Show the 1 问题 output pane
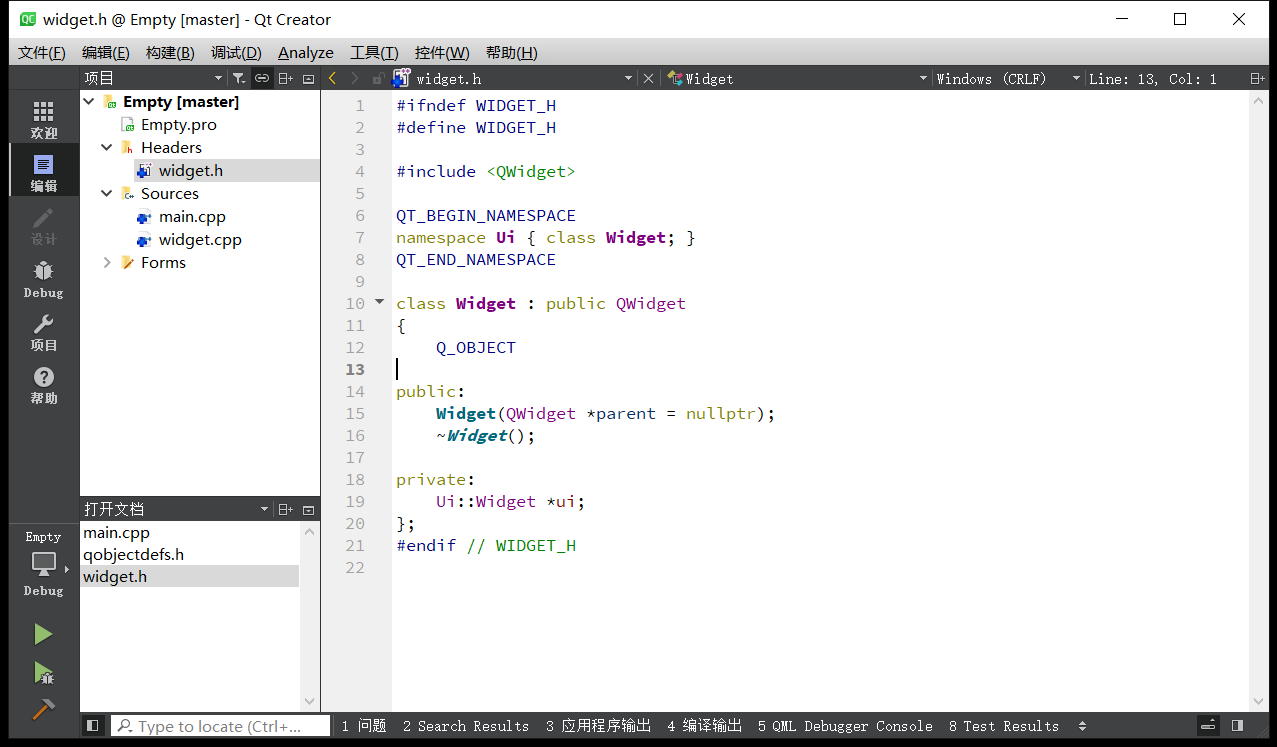The image size is (1277, 747). 364,726
